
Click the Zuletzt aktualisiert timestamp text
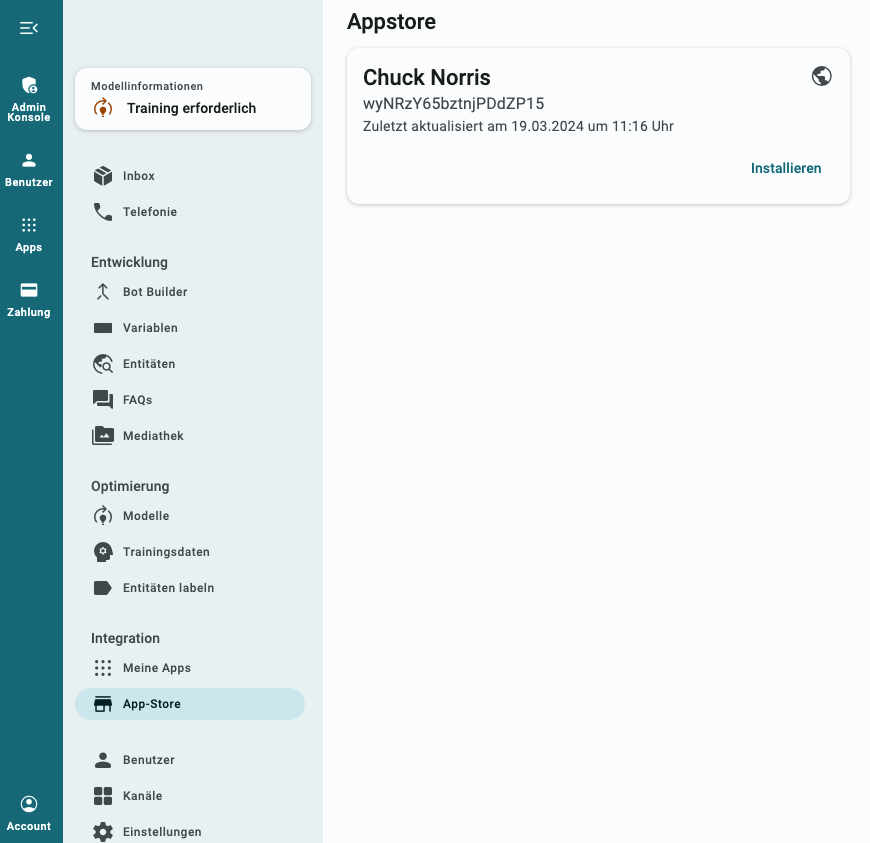[x=518, y=127]
